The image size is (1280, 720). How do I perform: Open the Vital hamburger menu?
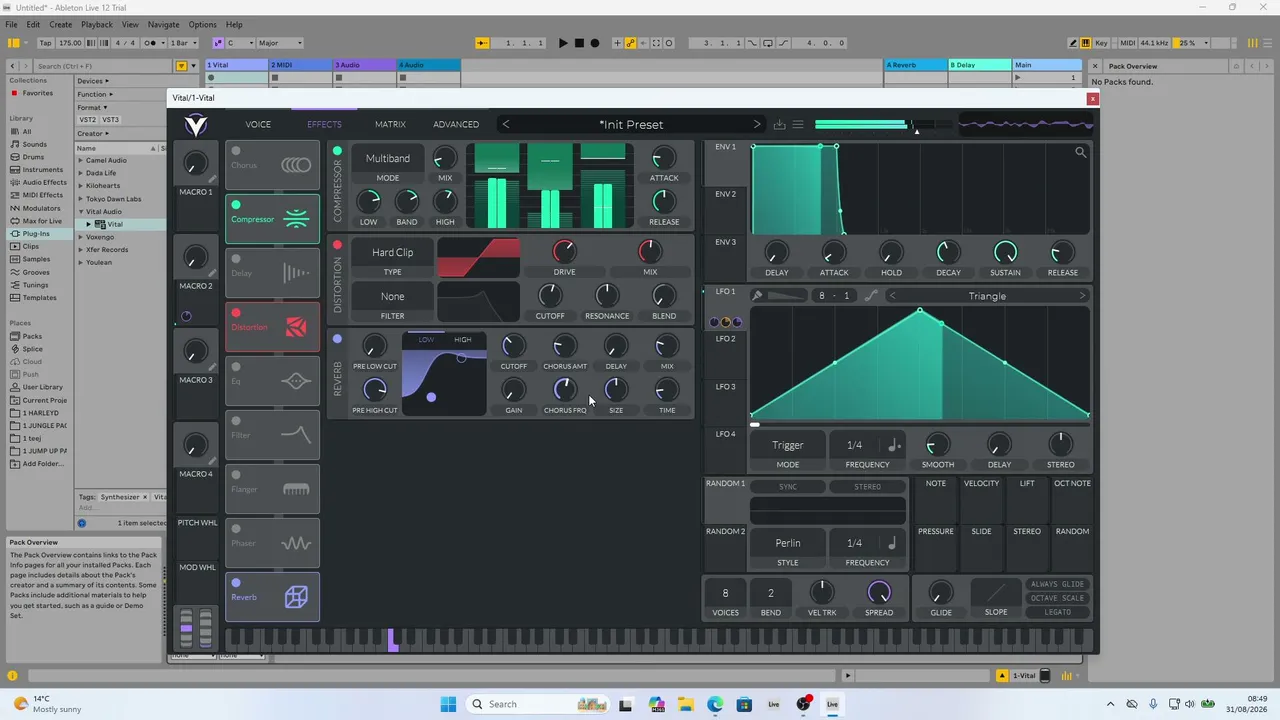point(798,124)
